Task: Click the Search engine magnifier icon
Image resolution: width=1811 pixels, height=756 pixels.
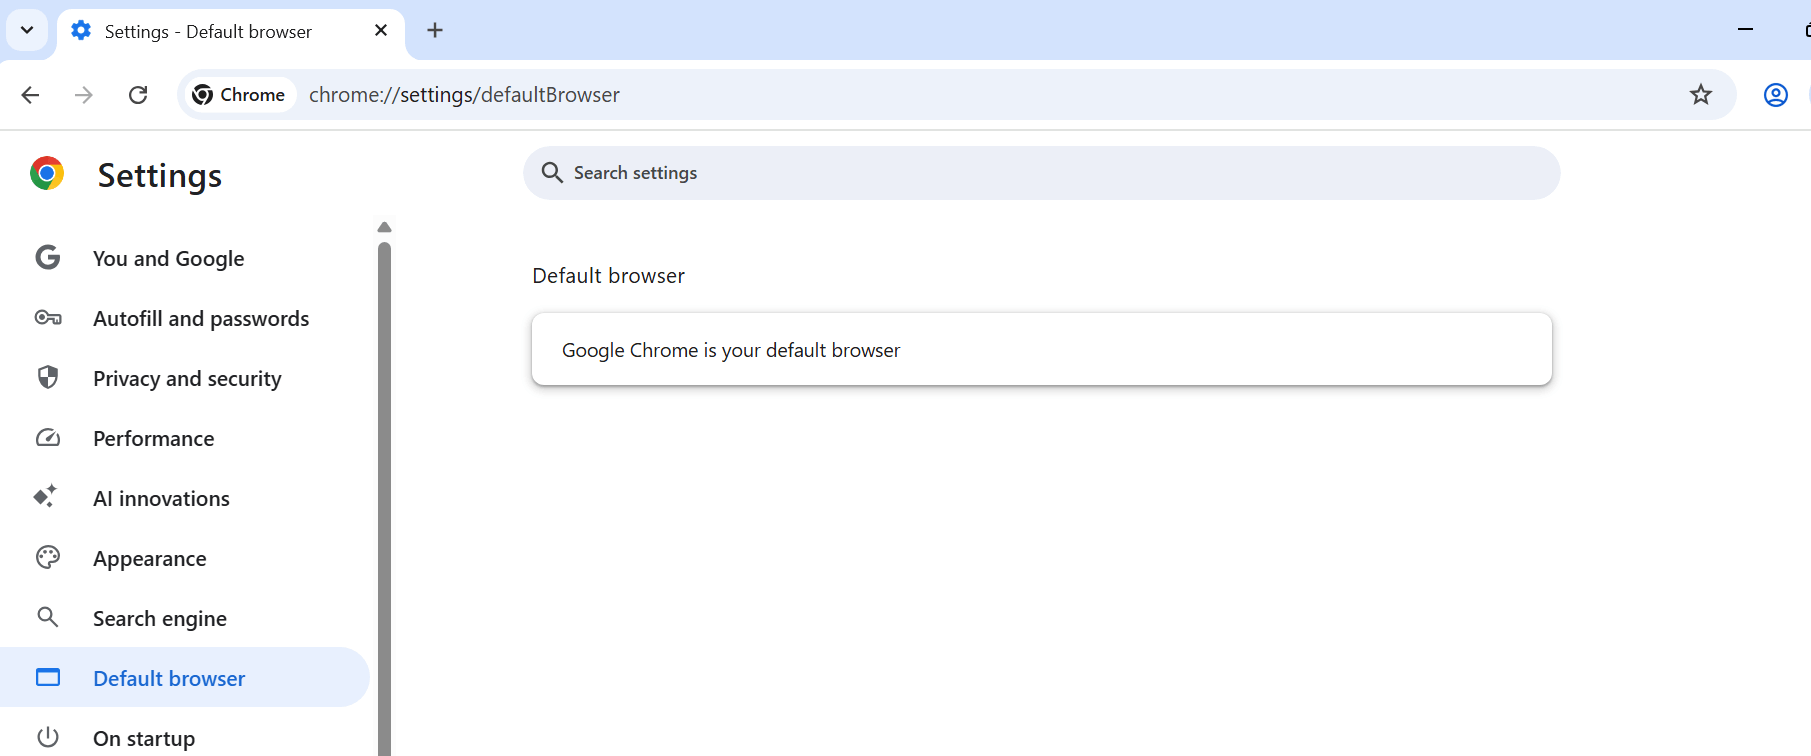Action: 48,617
